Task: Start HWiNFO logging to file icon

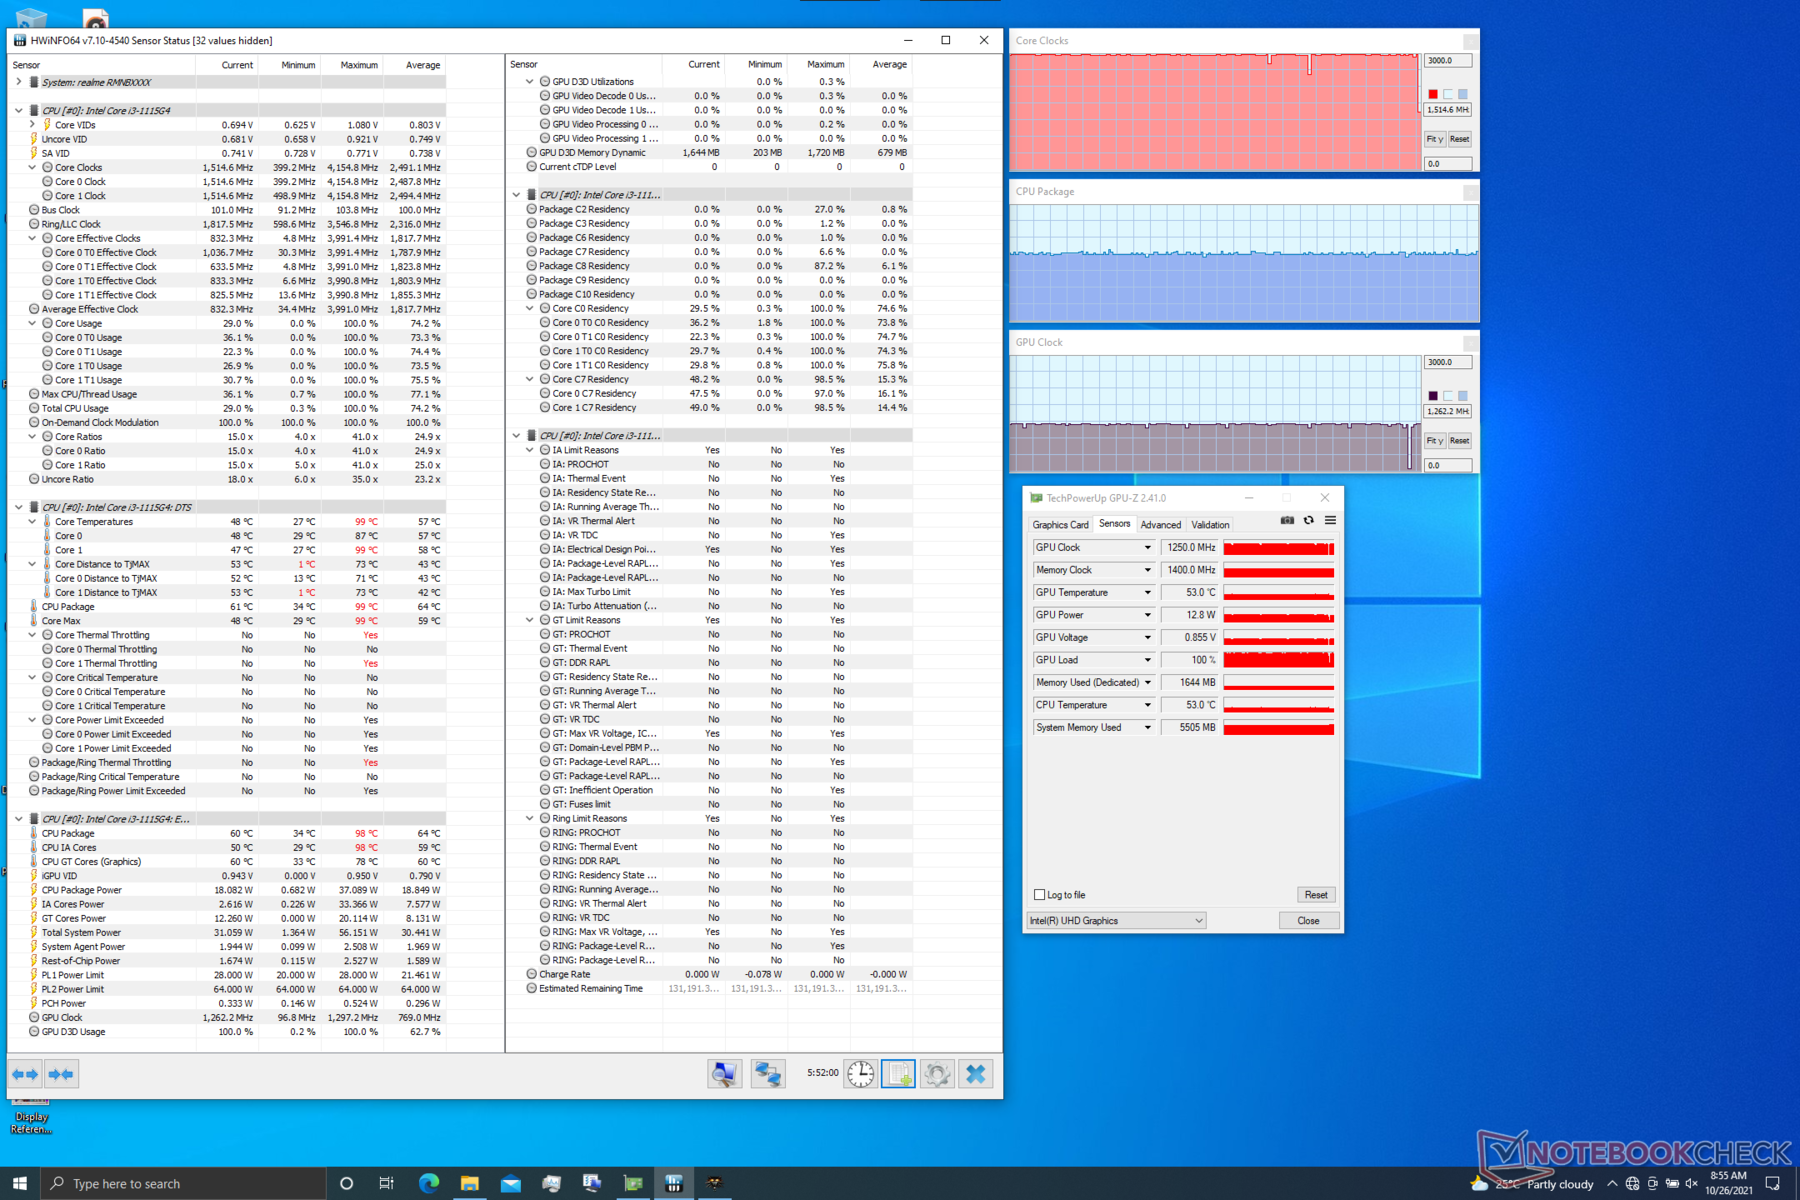Action: [898, 1074]
